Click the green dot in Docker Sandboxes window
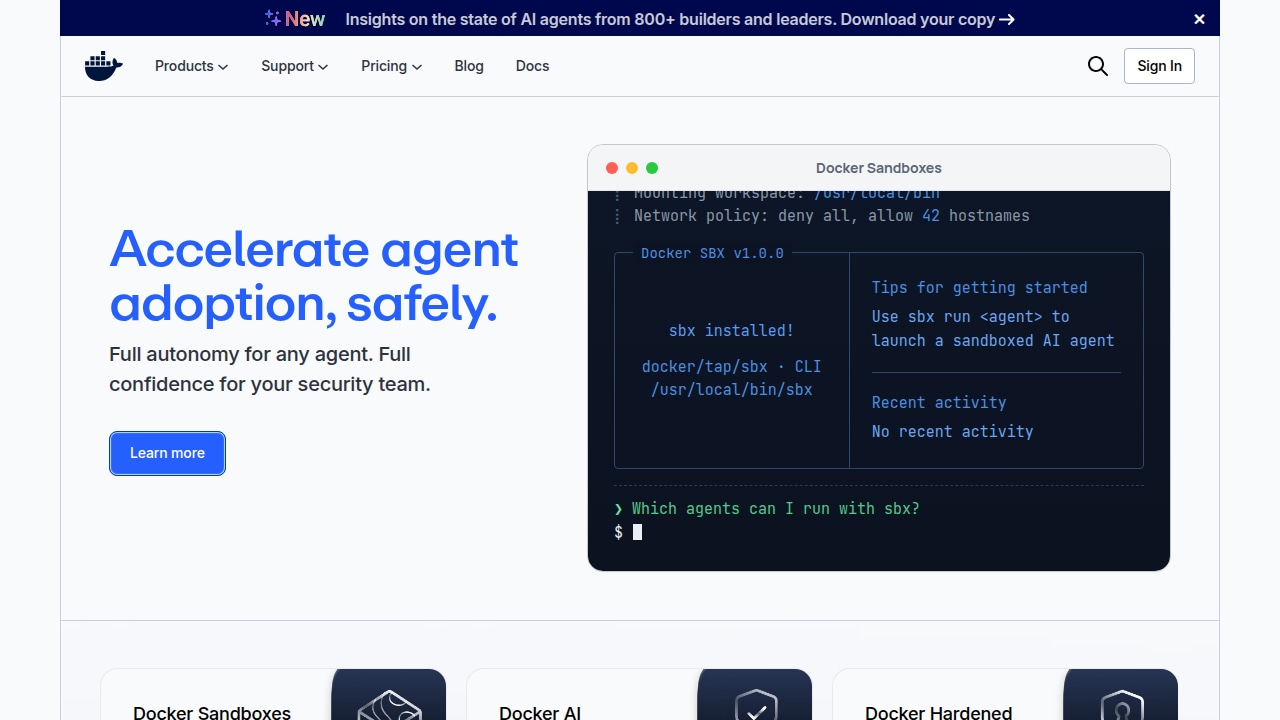1280x720 pixels. pos(652,168)
